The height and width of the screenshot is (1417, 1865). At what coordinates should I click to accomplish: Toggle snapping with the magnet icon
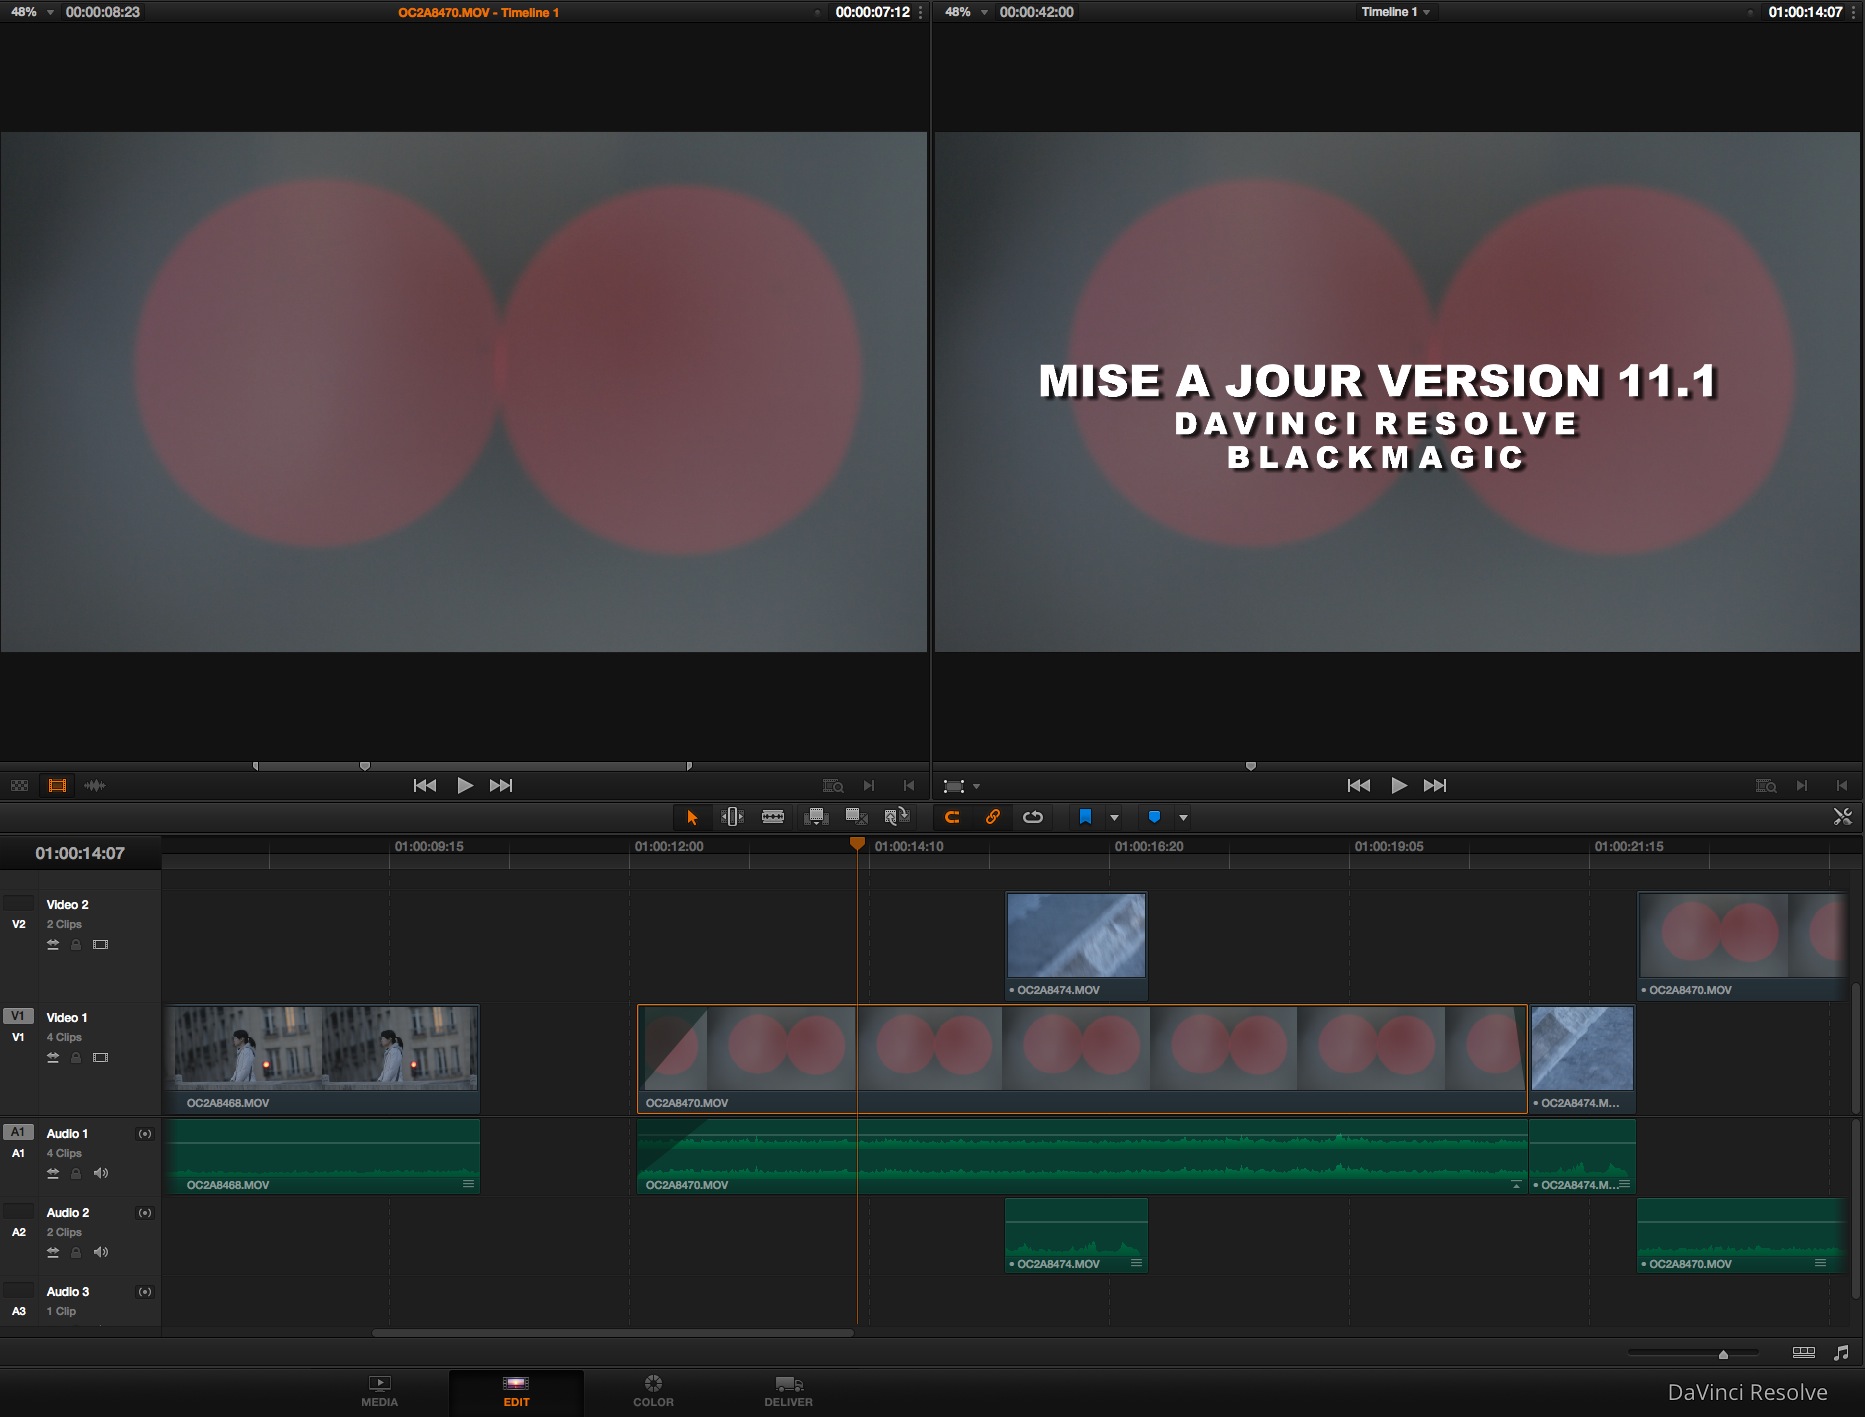pyautogui.click(x=951, y=817)
